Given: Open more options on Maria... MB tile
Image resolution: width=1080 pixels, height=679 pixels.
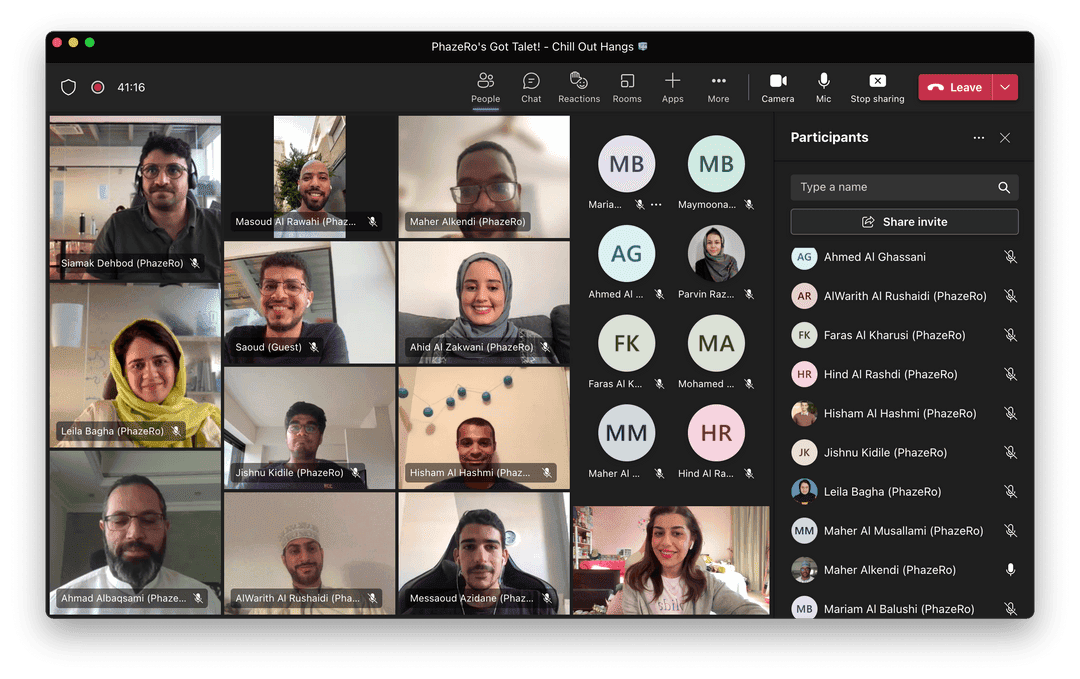Looking at the screenshot, I should coord(656,205).
